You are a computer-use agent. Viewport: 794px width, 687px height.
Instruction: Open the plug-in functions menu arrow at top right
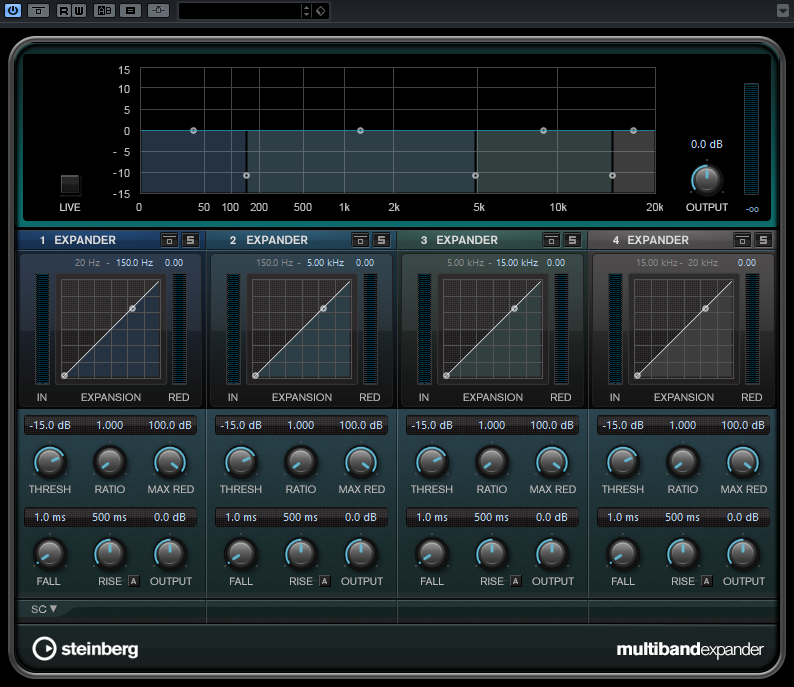pyautogui.click(x=782, y=11)
